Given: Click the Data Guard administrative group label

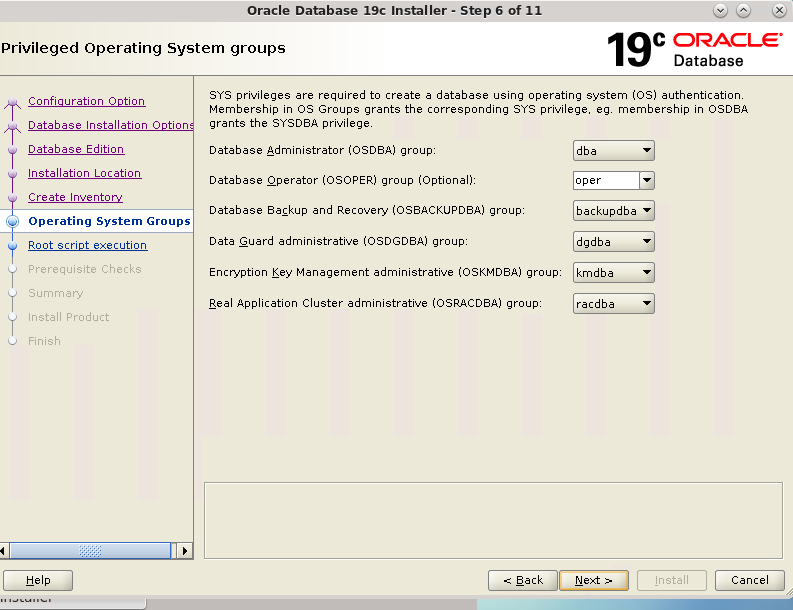Looking at the screenshot, I should (338, 241).
